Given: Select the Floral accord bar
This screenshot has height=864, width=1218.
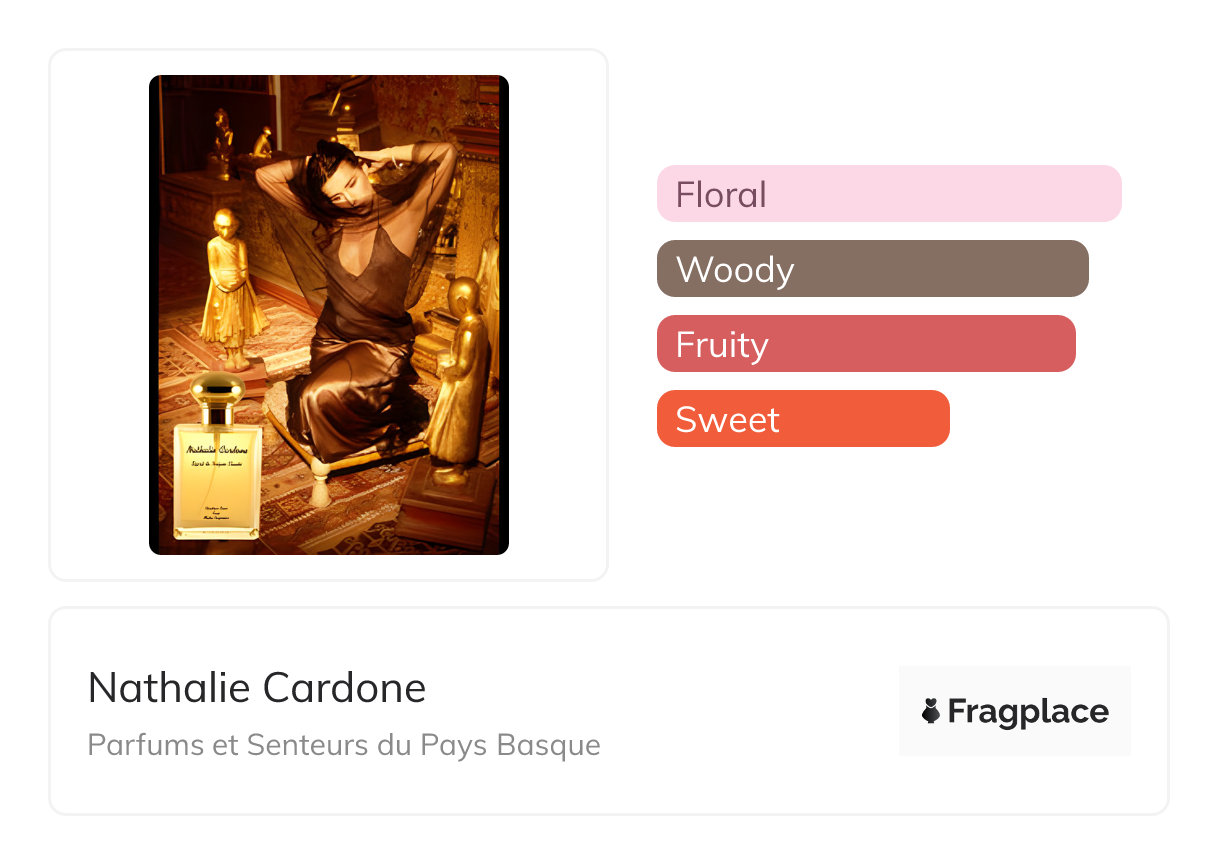Looking at the screenshot, I should [x=888, y=193].
